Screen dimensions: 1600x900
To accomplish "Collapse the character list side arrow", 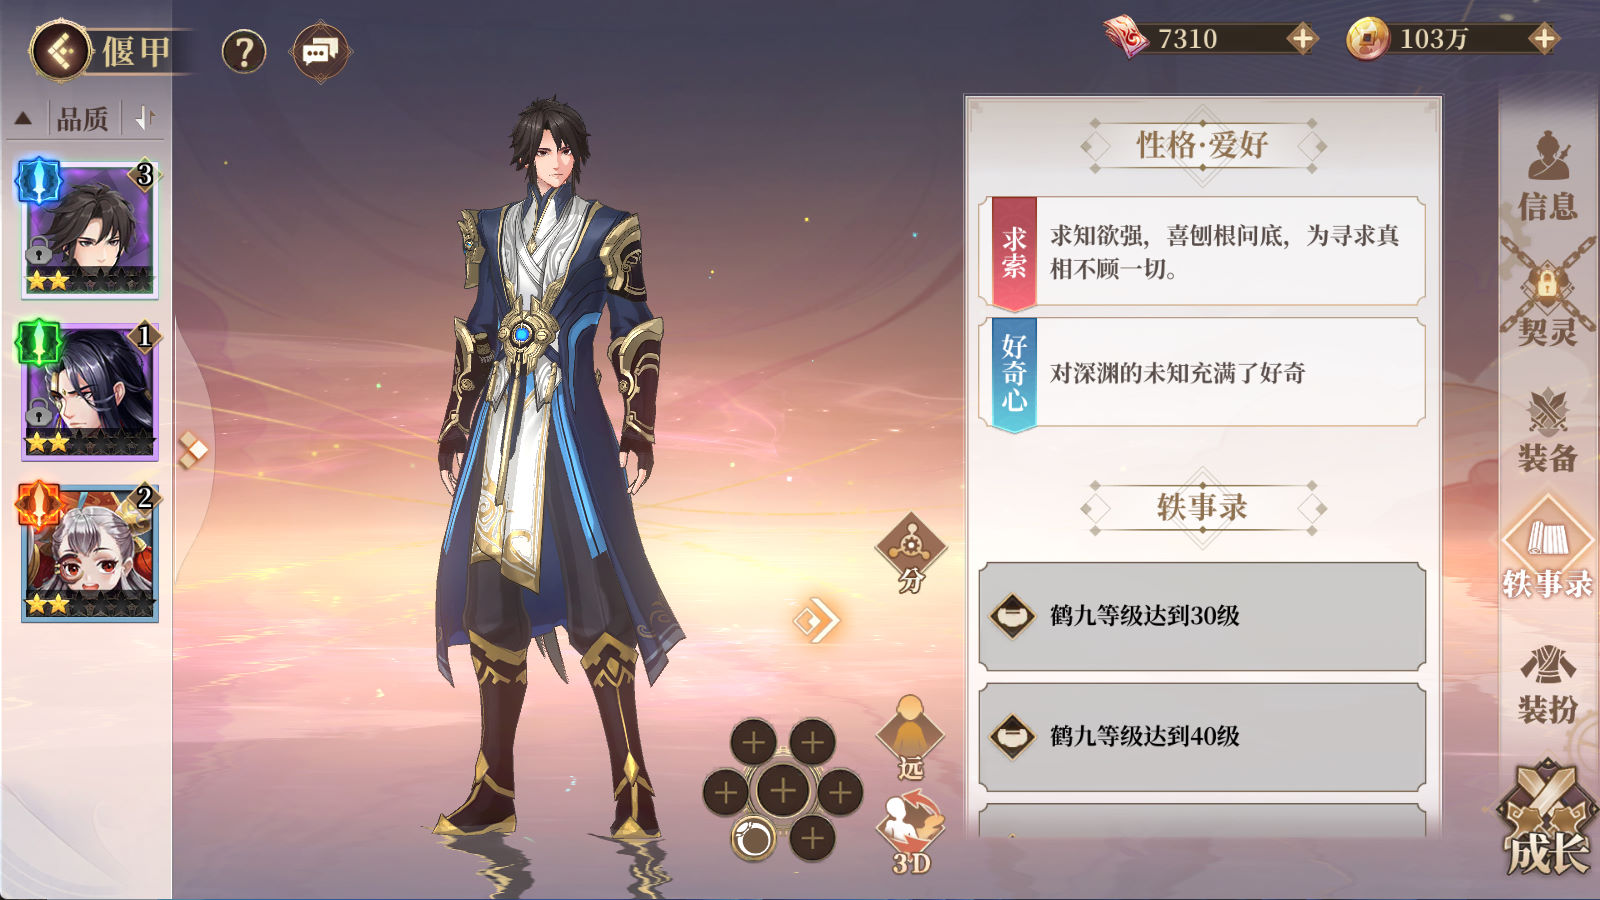I will point(192,450).
